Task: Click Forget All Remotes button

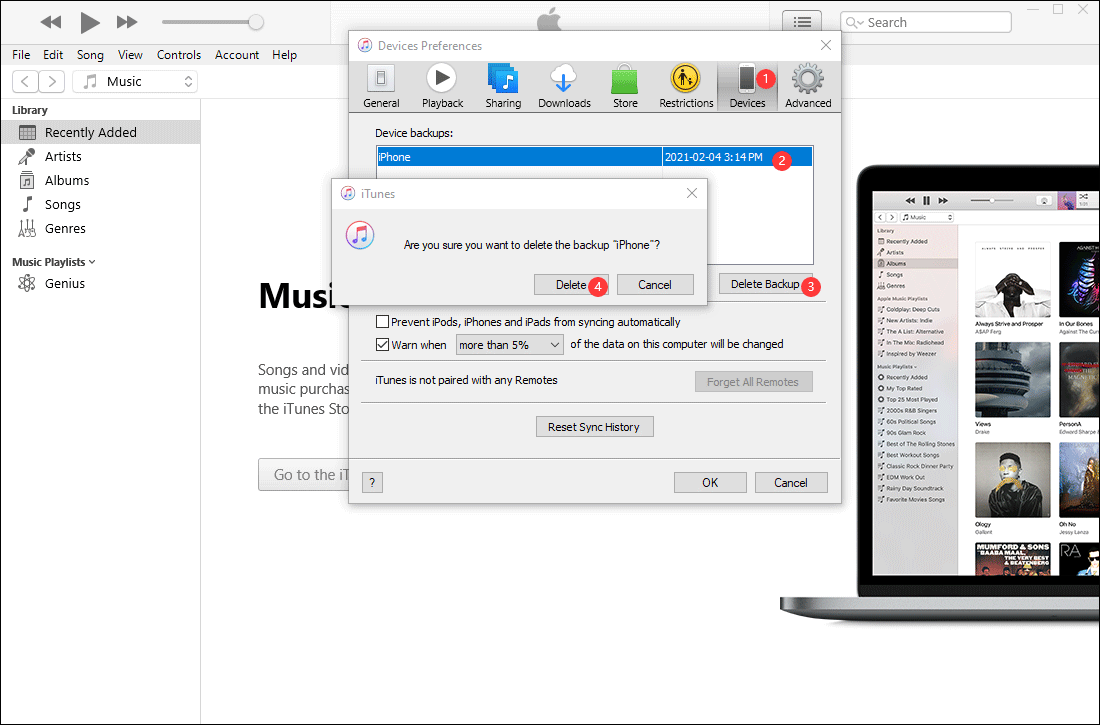Action: pyautogui.click(x=753, y=382)
